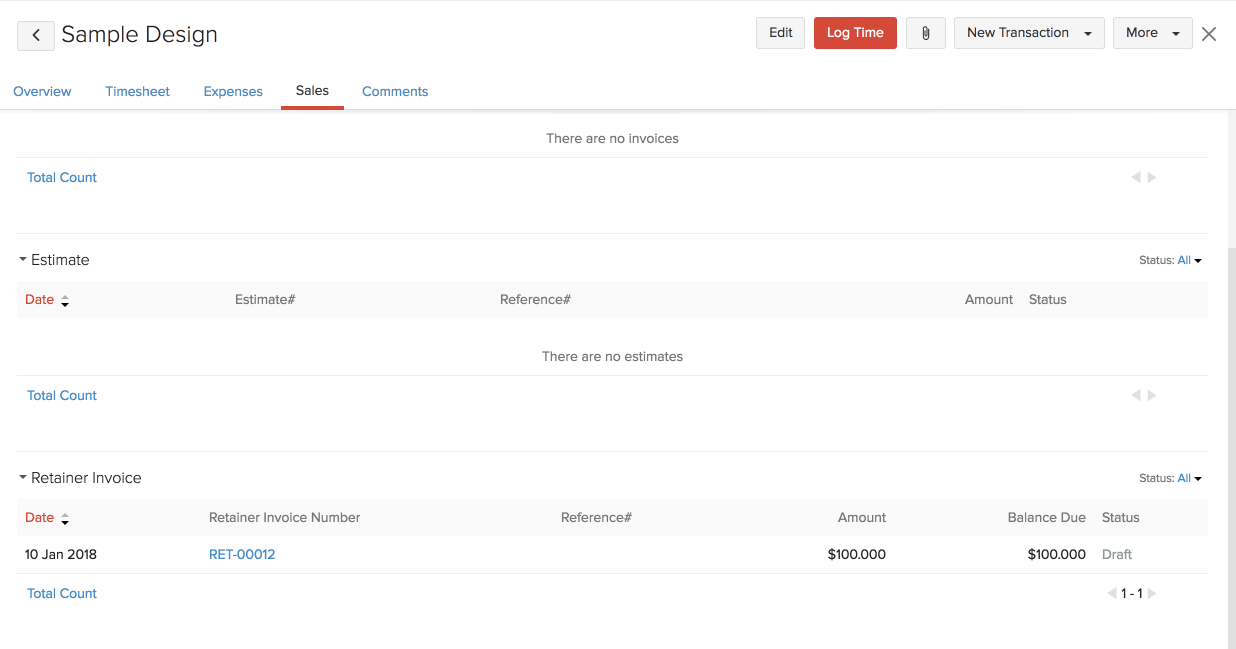The height and width of the screenshot is (649, 1236).
Task: Open the Estimate Status filter dropdown
Action: pyautogui.click(x=1189, y=260)
